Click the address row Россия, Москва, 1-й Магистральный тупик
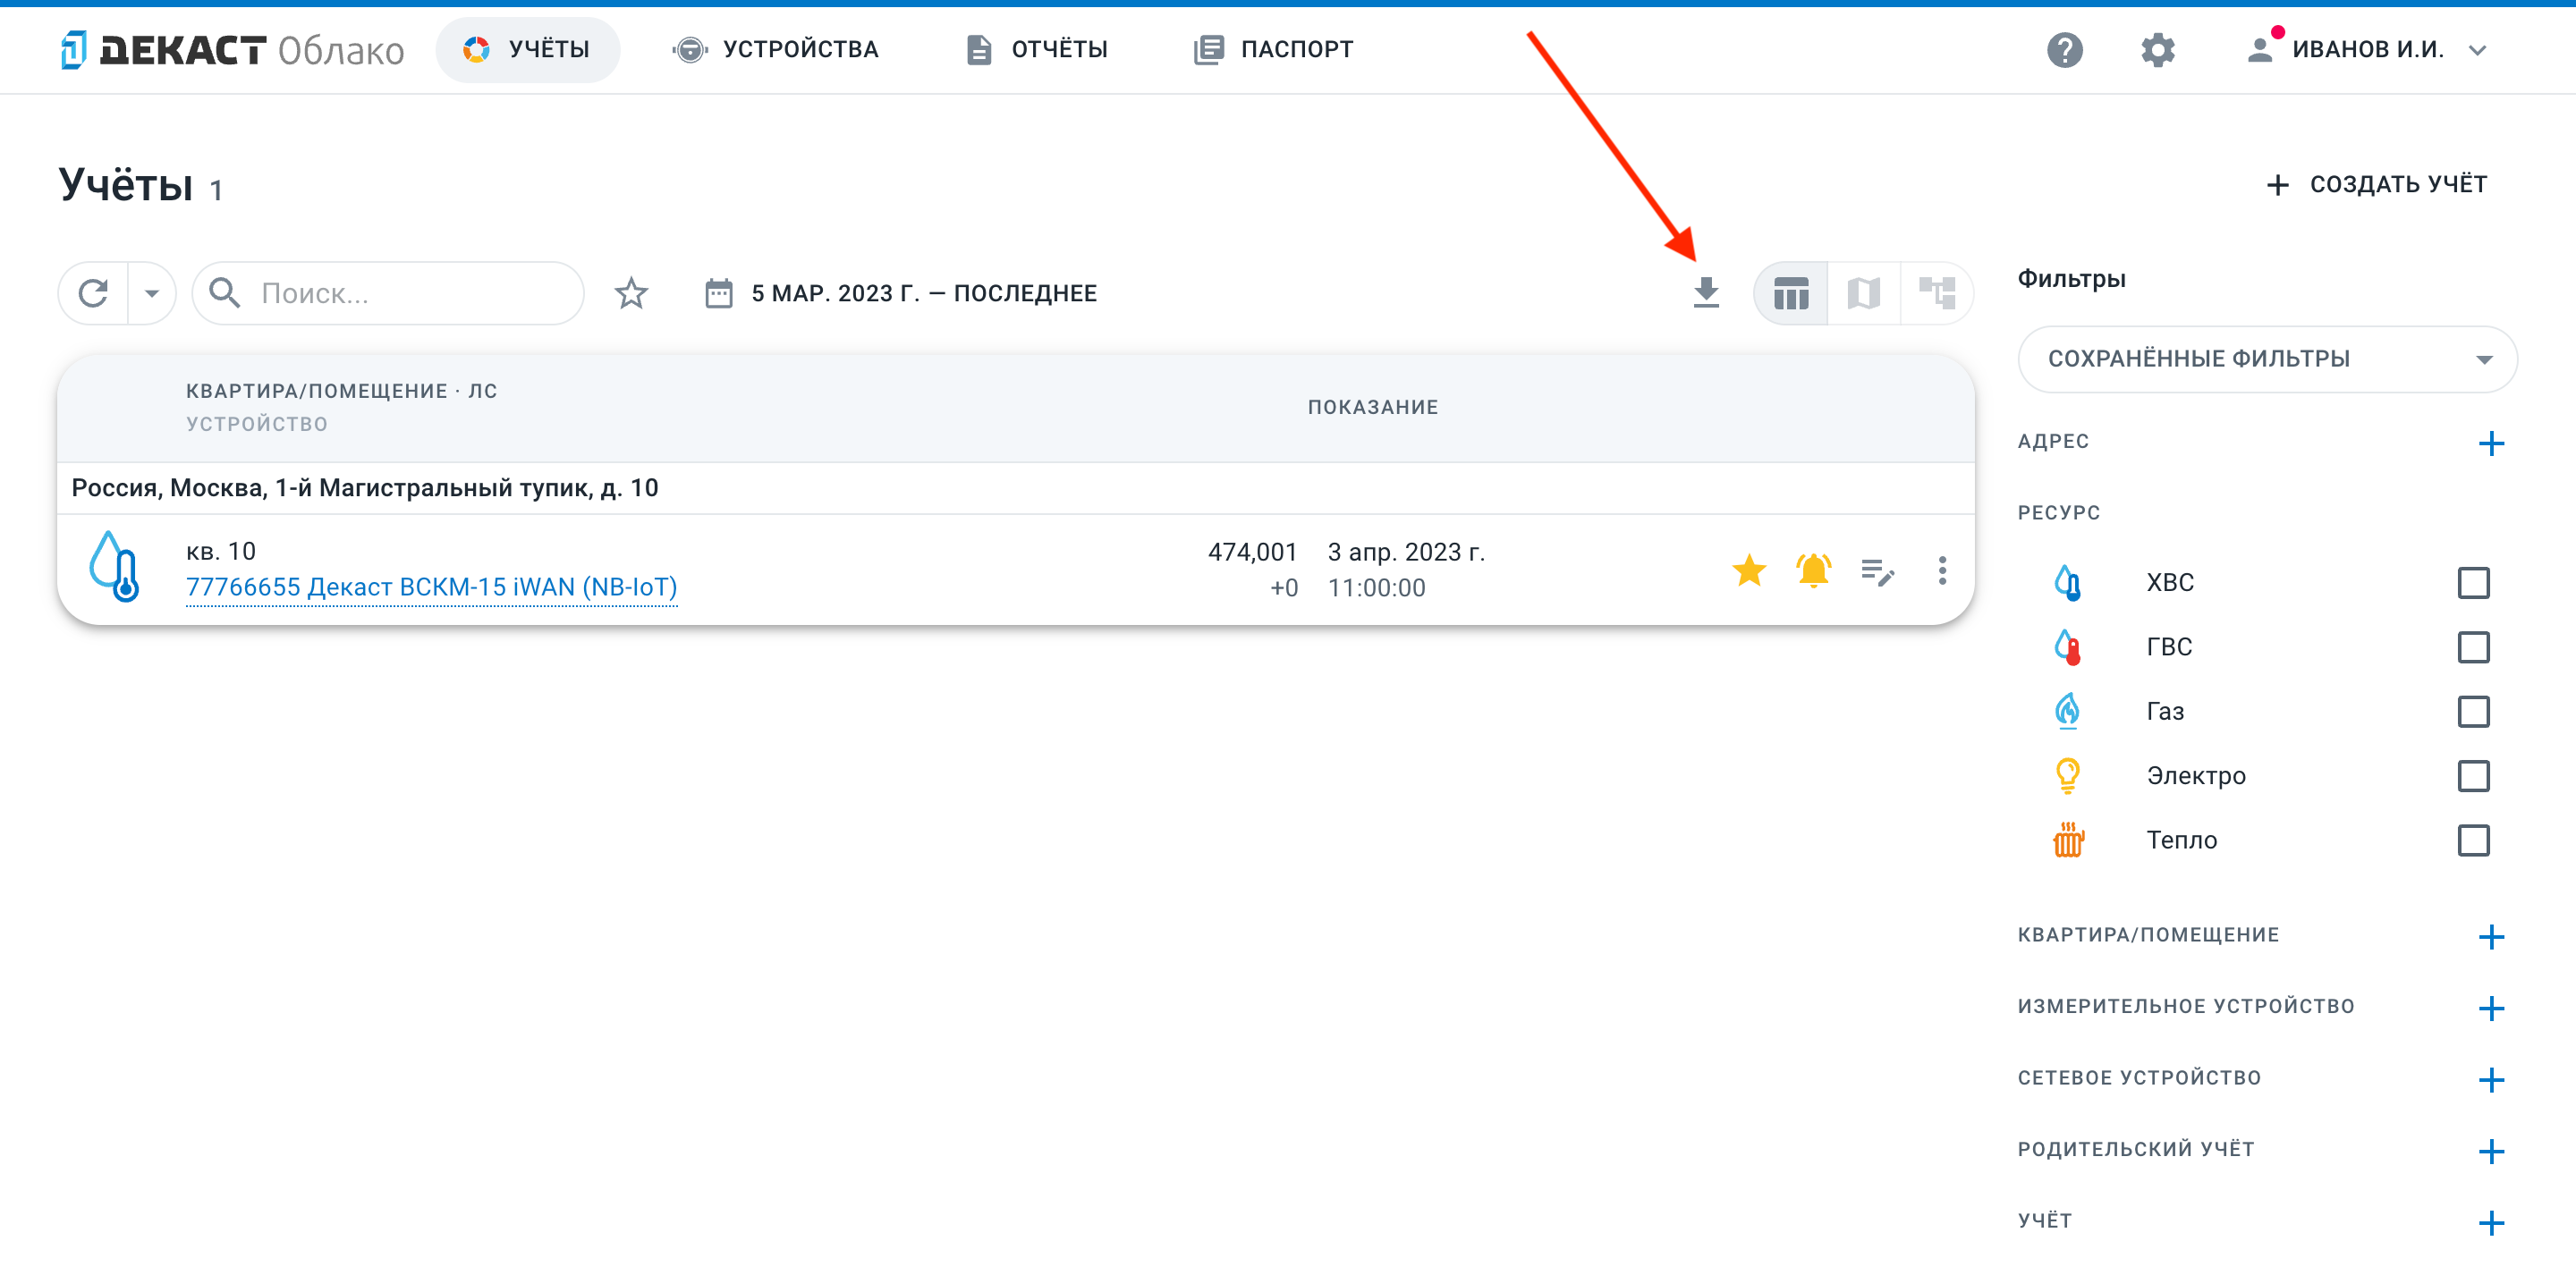The width and height of the screenshot is (2576, 1275). (1015, 488)
